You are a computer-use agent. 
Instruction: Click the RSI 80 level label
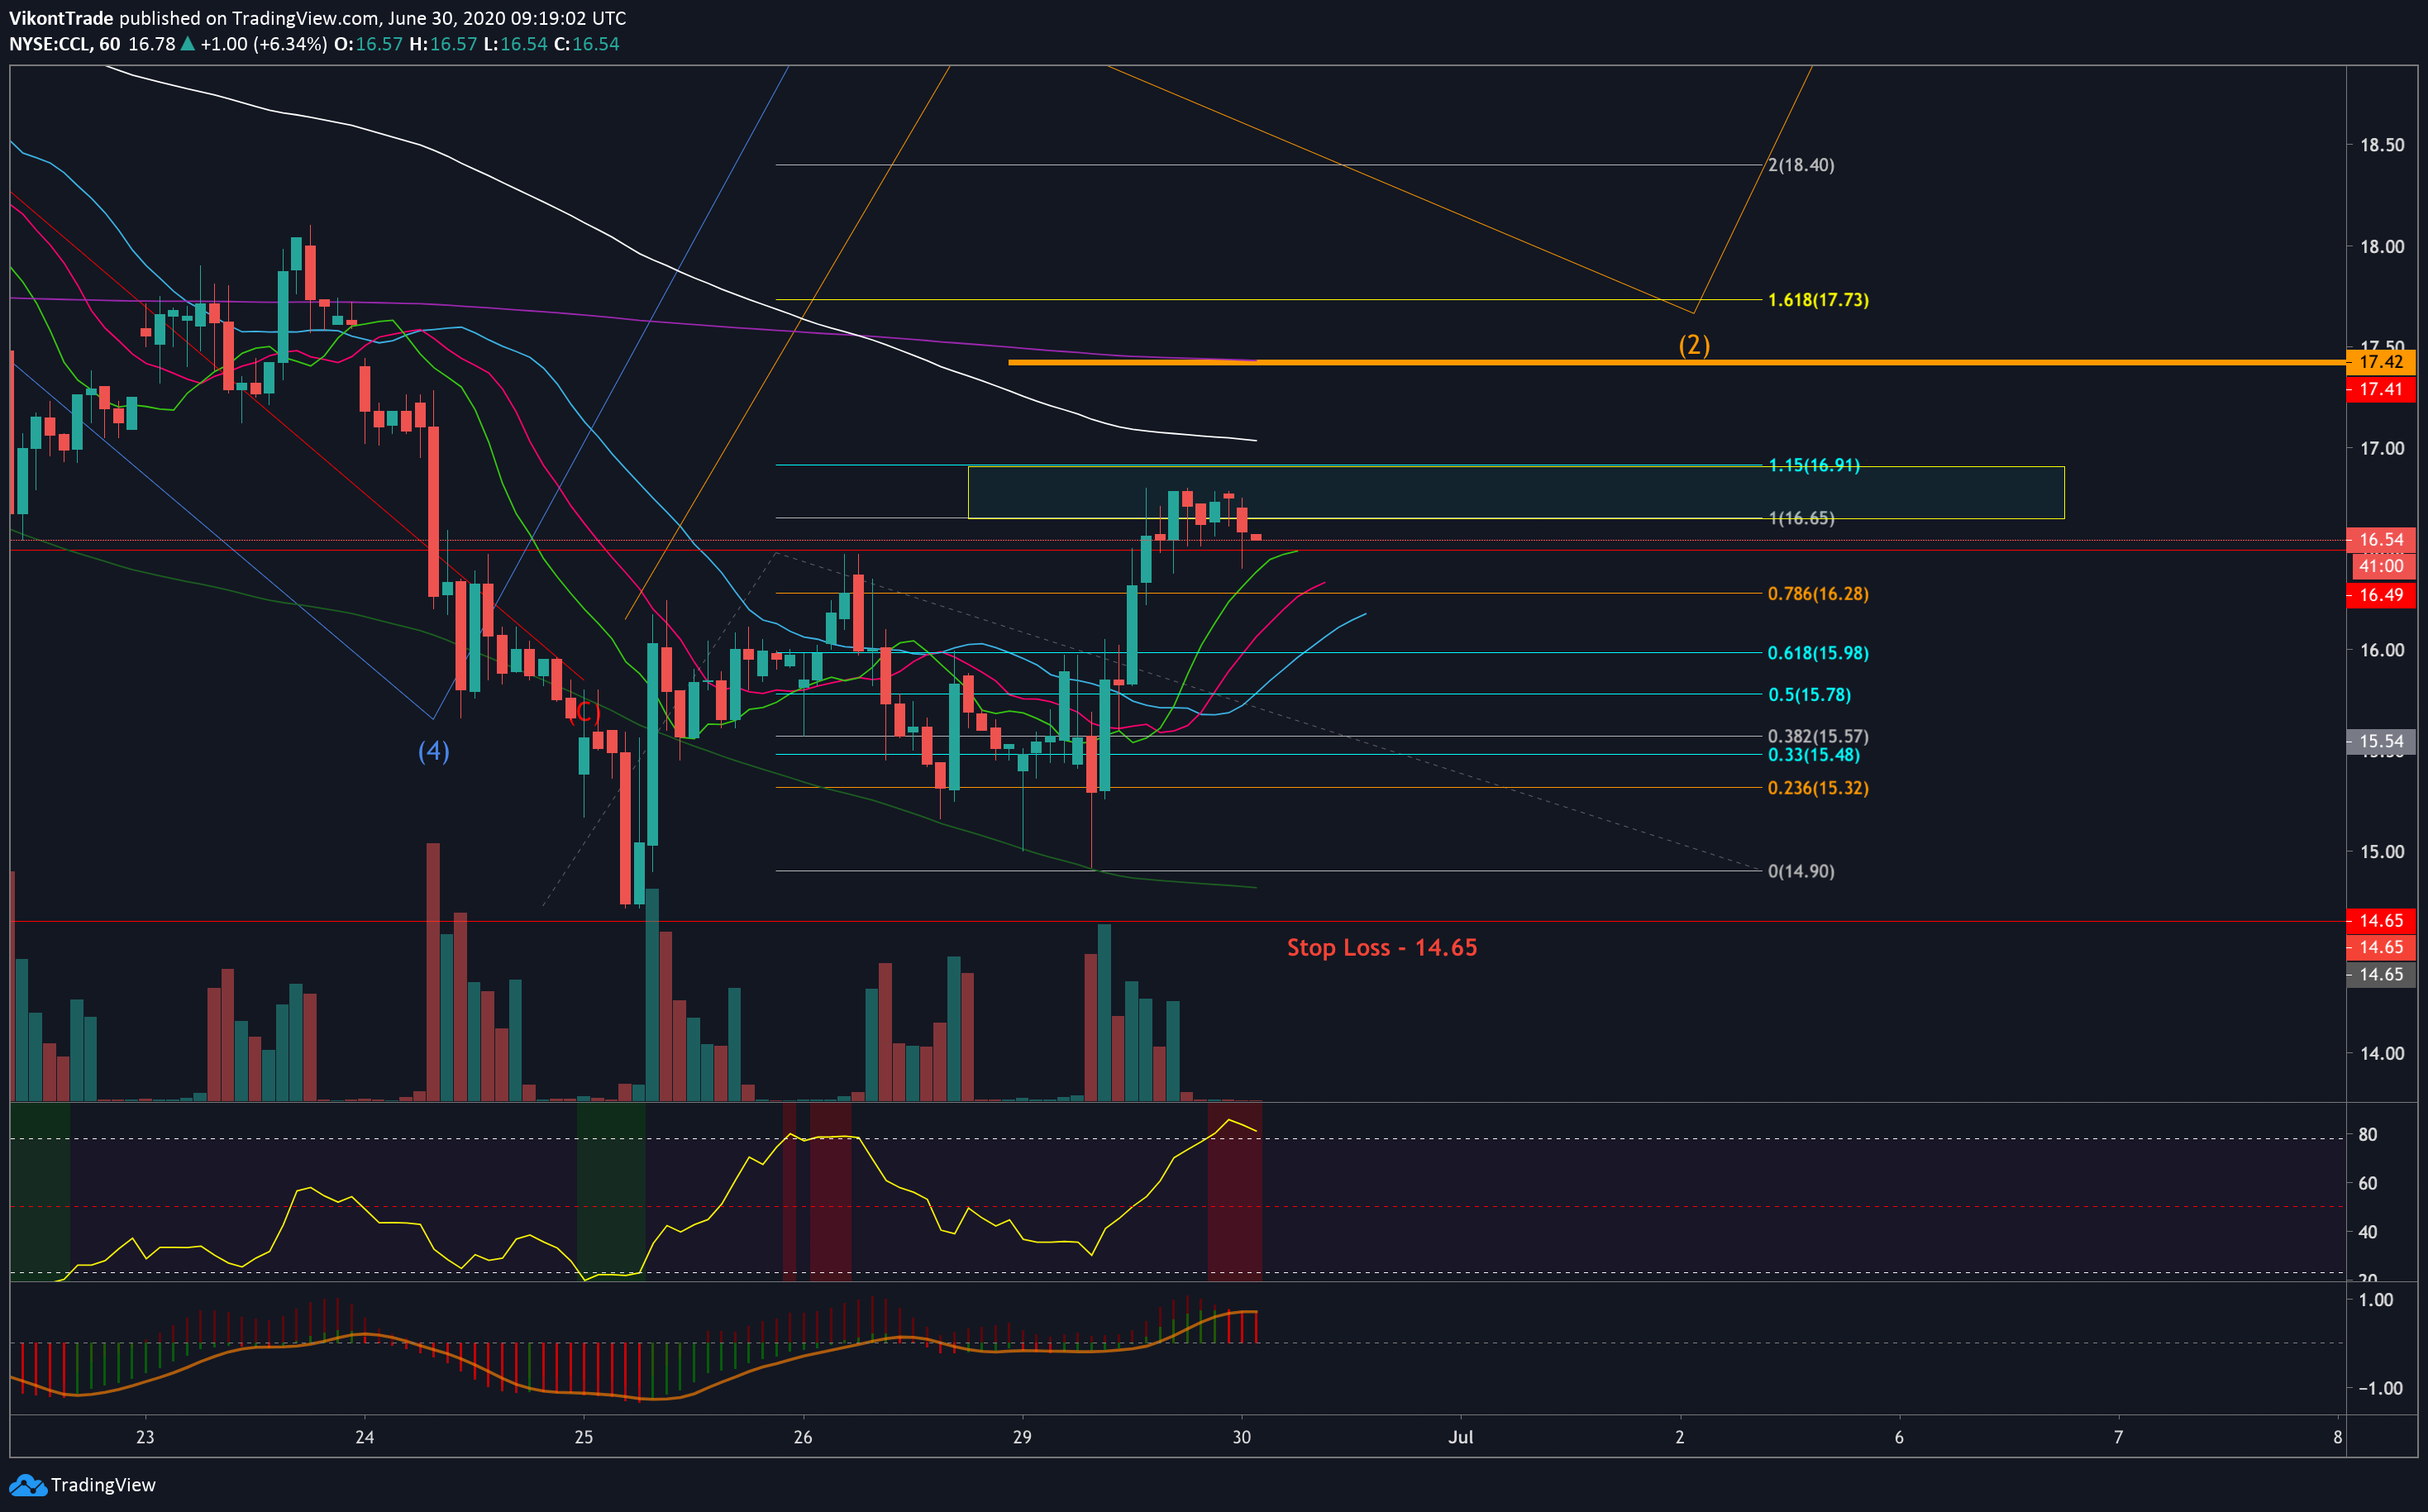pyautogui.click(x=2368, y=1135)
